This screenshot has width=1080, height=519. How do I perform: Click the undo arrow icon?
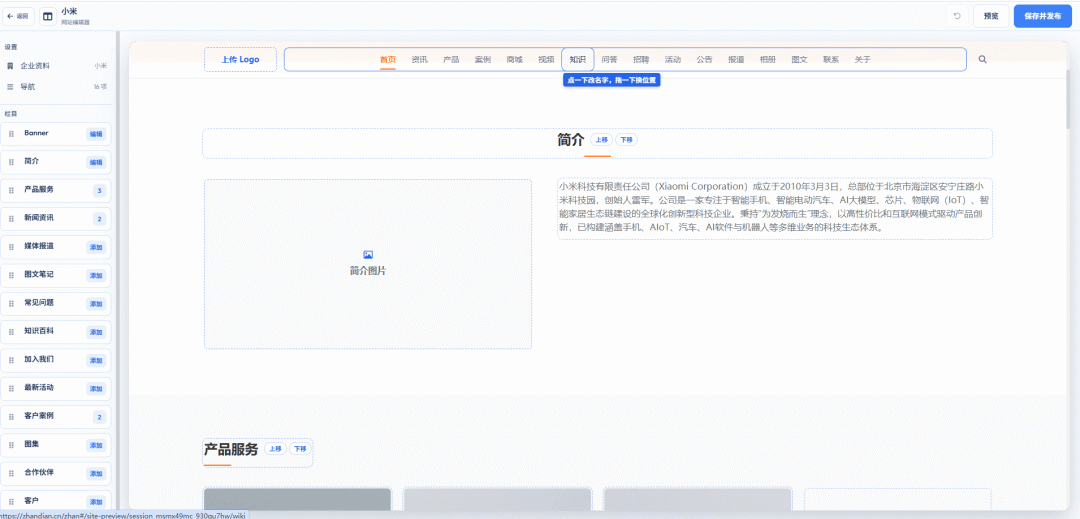[x=957, y=16]
